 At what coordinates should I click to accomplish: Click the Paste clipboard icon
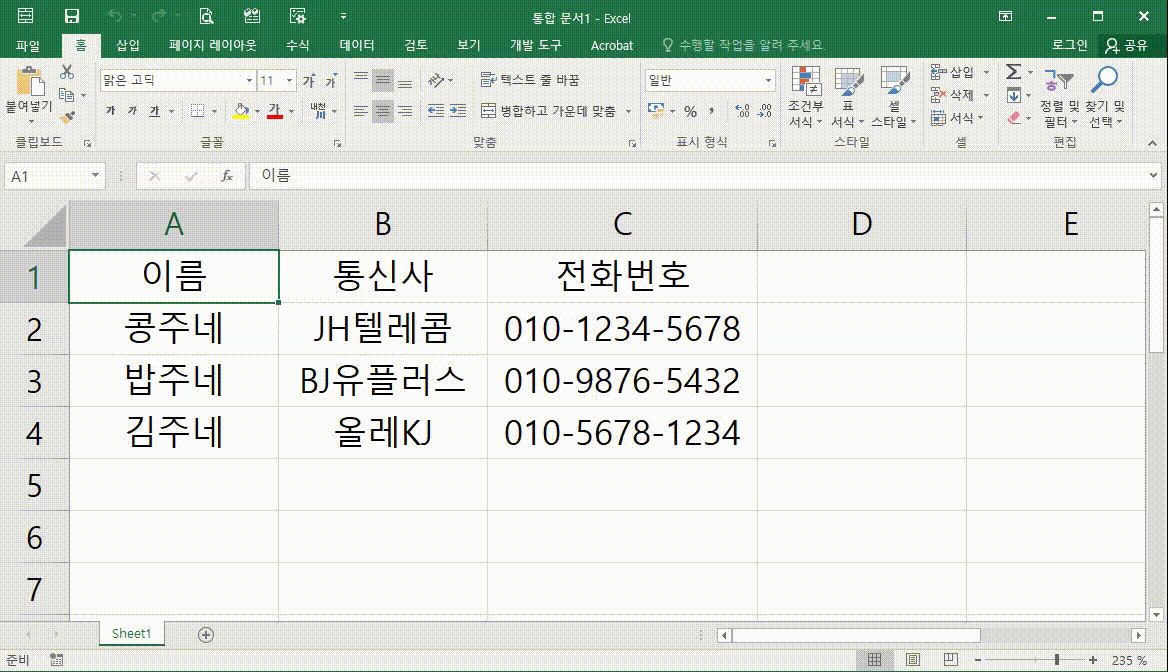click(x=29, y=81)
